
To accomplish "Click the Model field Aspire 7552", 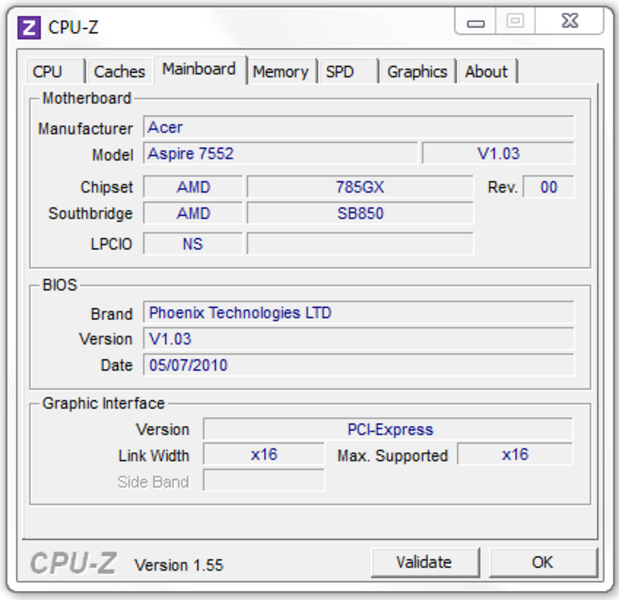I will [280, 153].
